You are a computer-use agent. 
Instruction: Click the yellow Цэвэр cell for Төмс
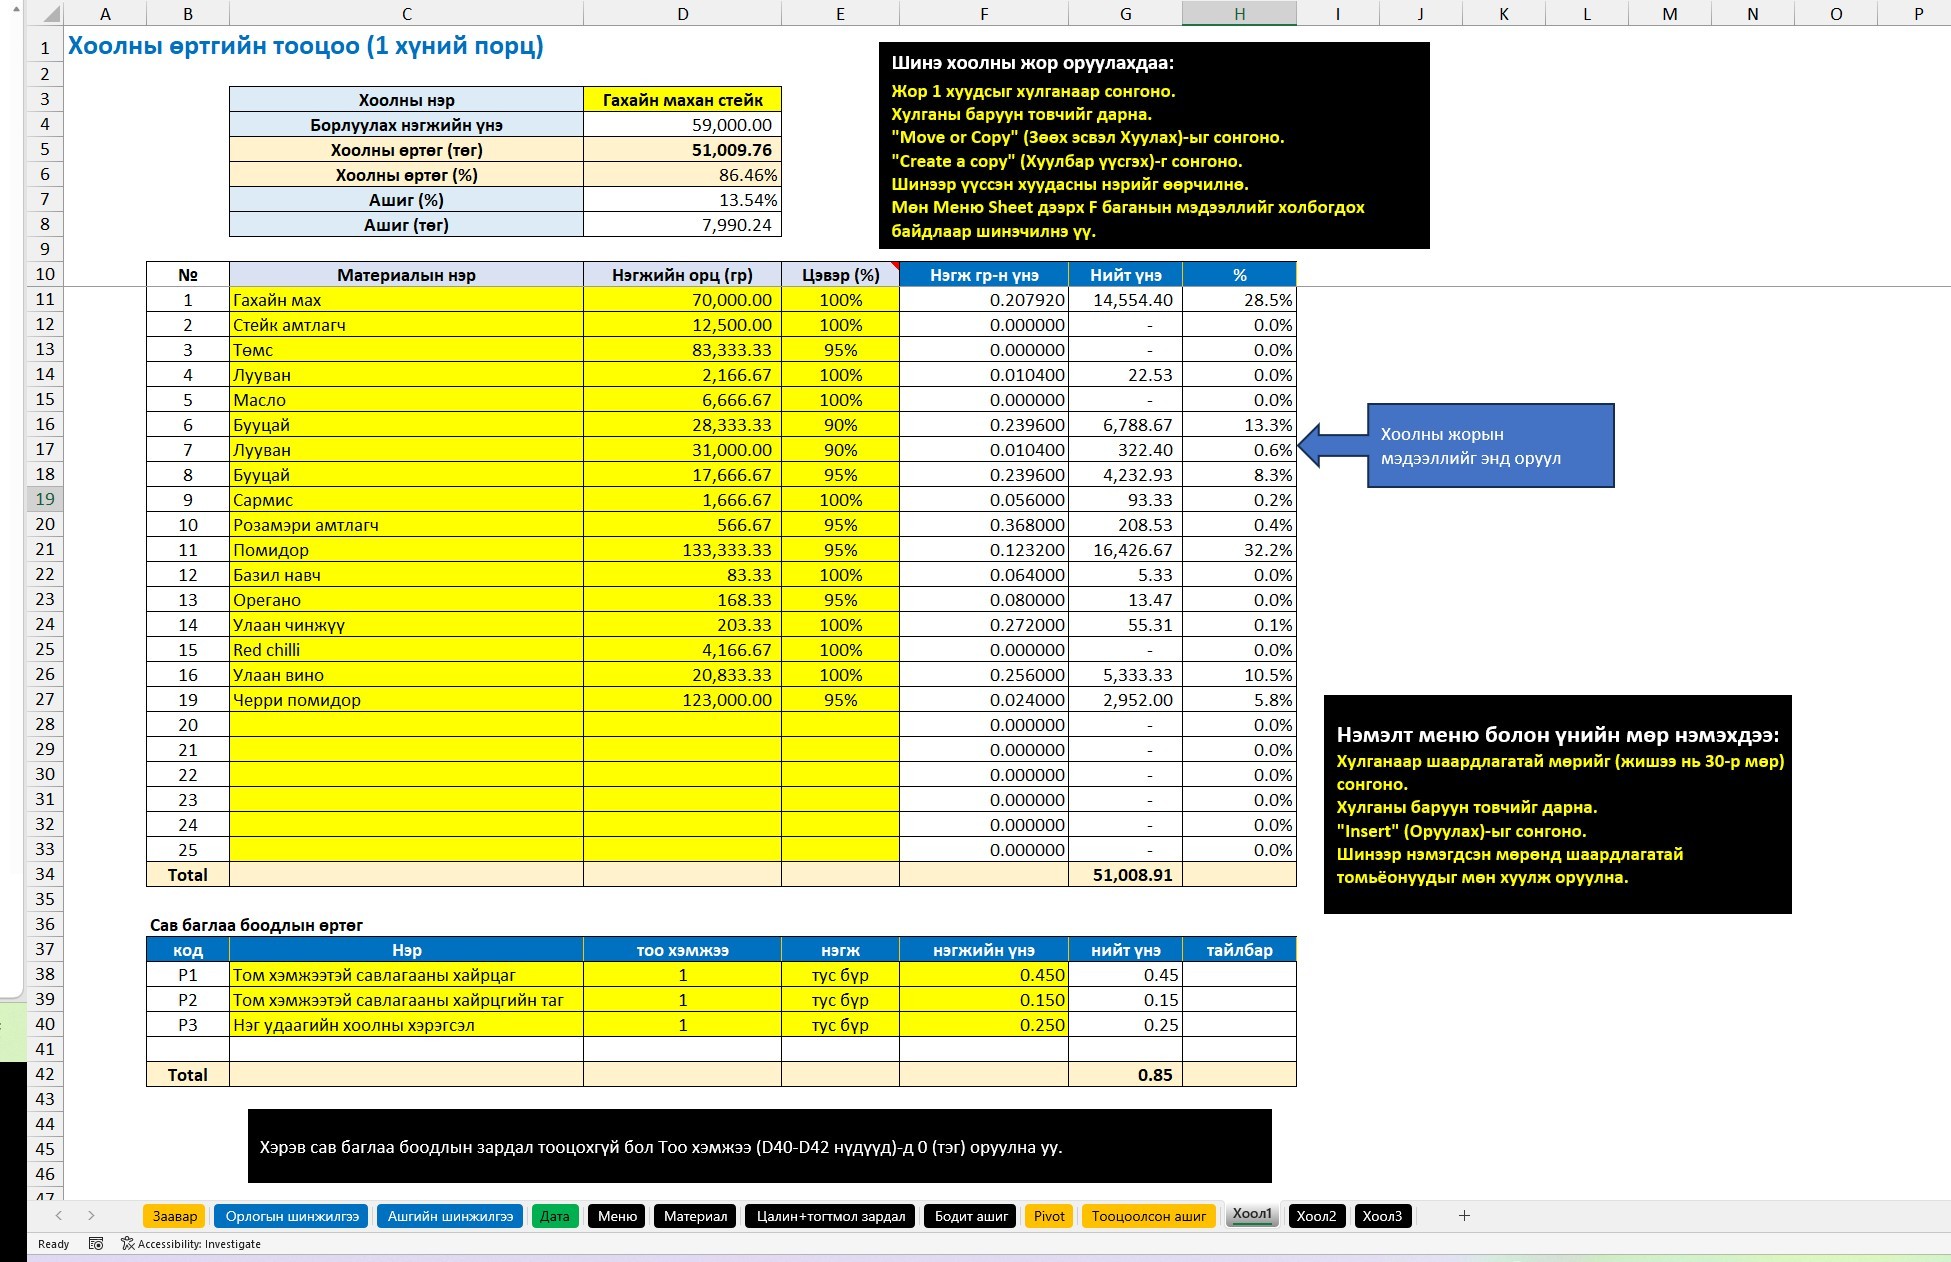tap(840, 350)
